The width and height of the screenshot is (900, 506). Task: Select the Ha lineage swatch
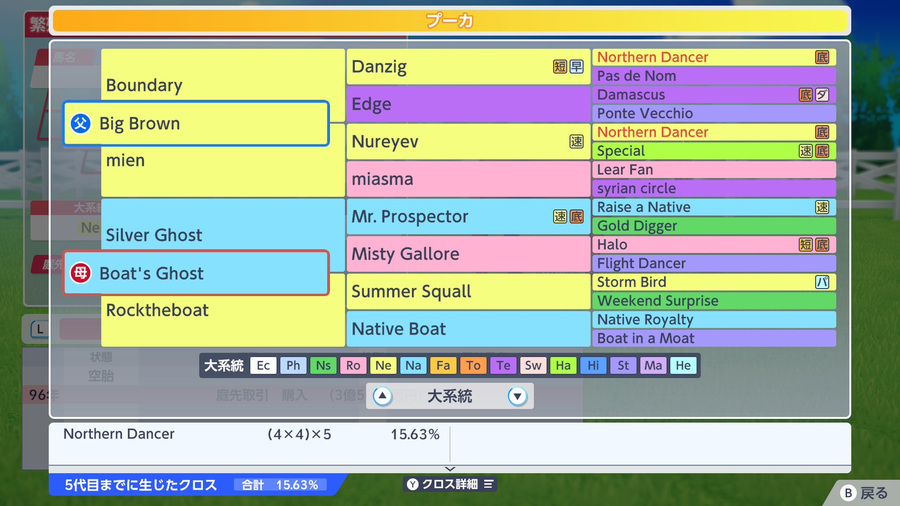click(x=563, y=365)
